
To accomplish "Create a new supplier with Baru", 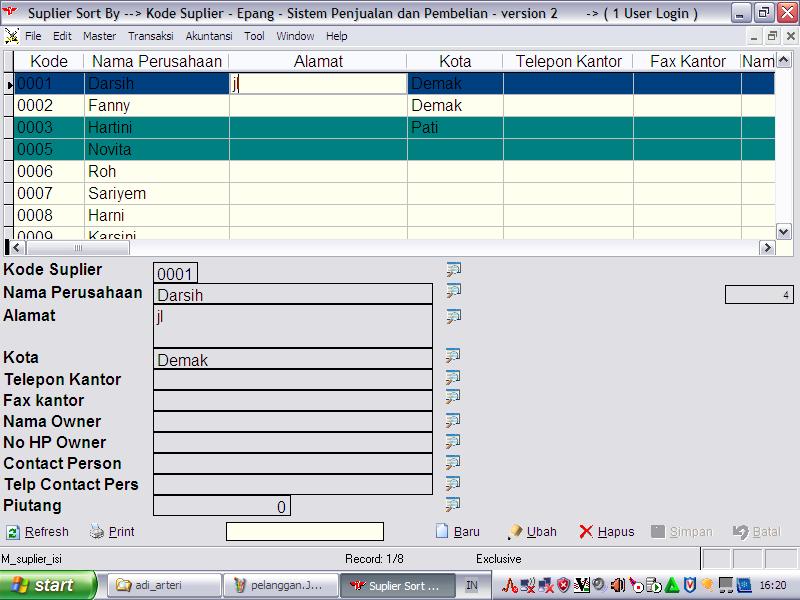I will 458,532.
